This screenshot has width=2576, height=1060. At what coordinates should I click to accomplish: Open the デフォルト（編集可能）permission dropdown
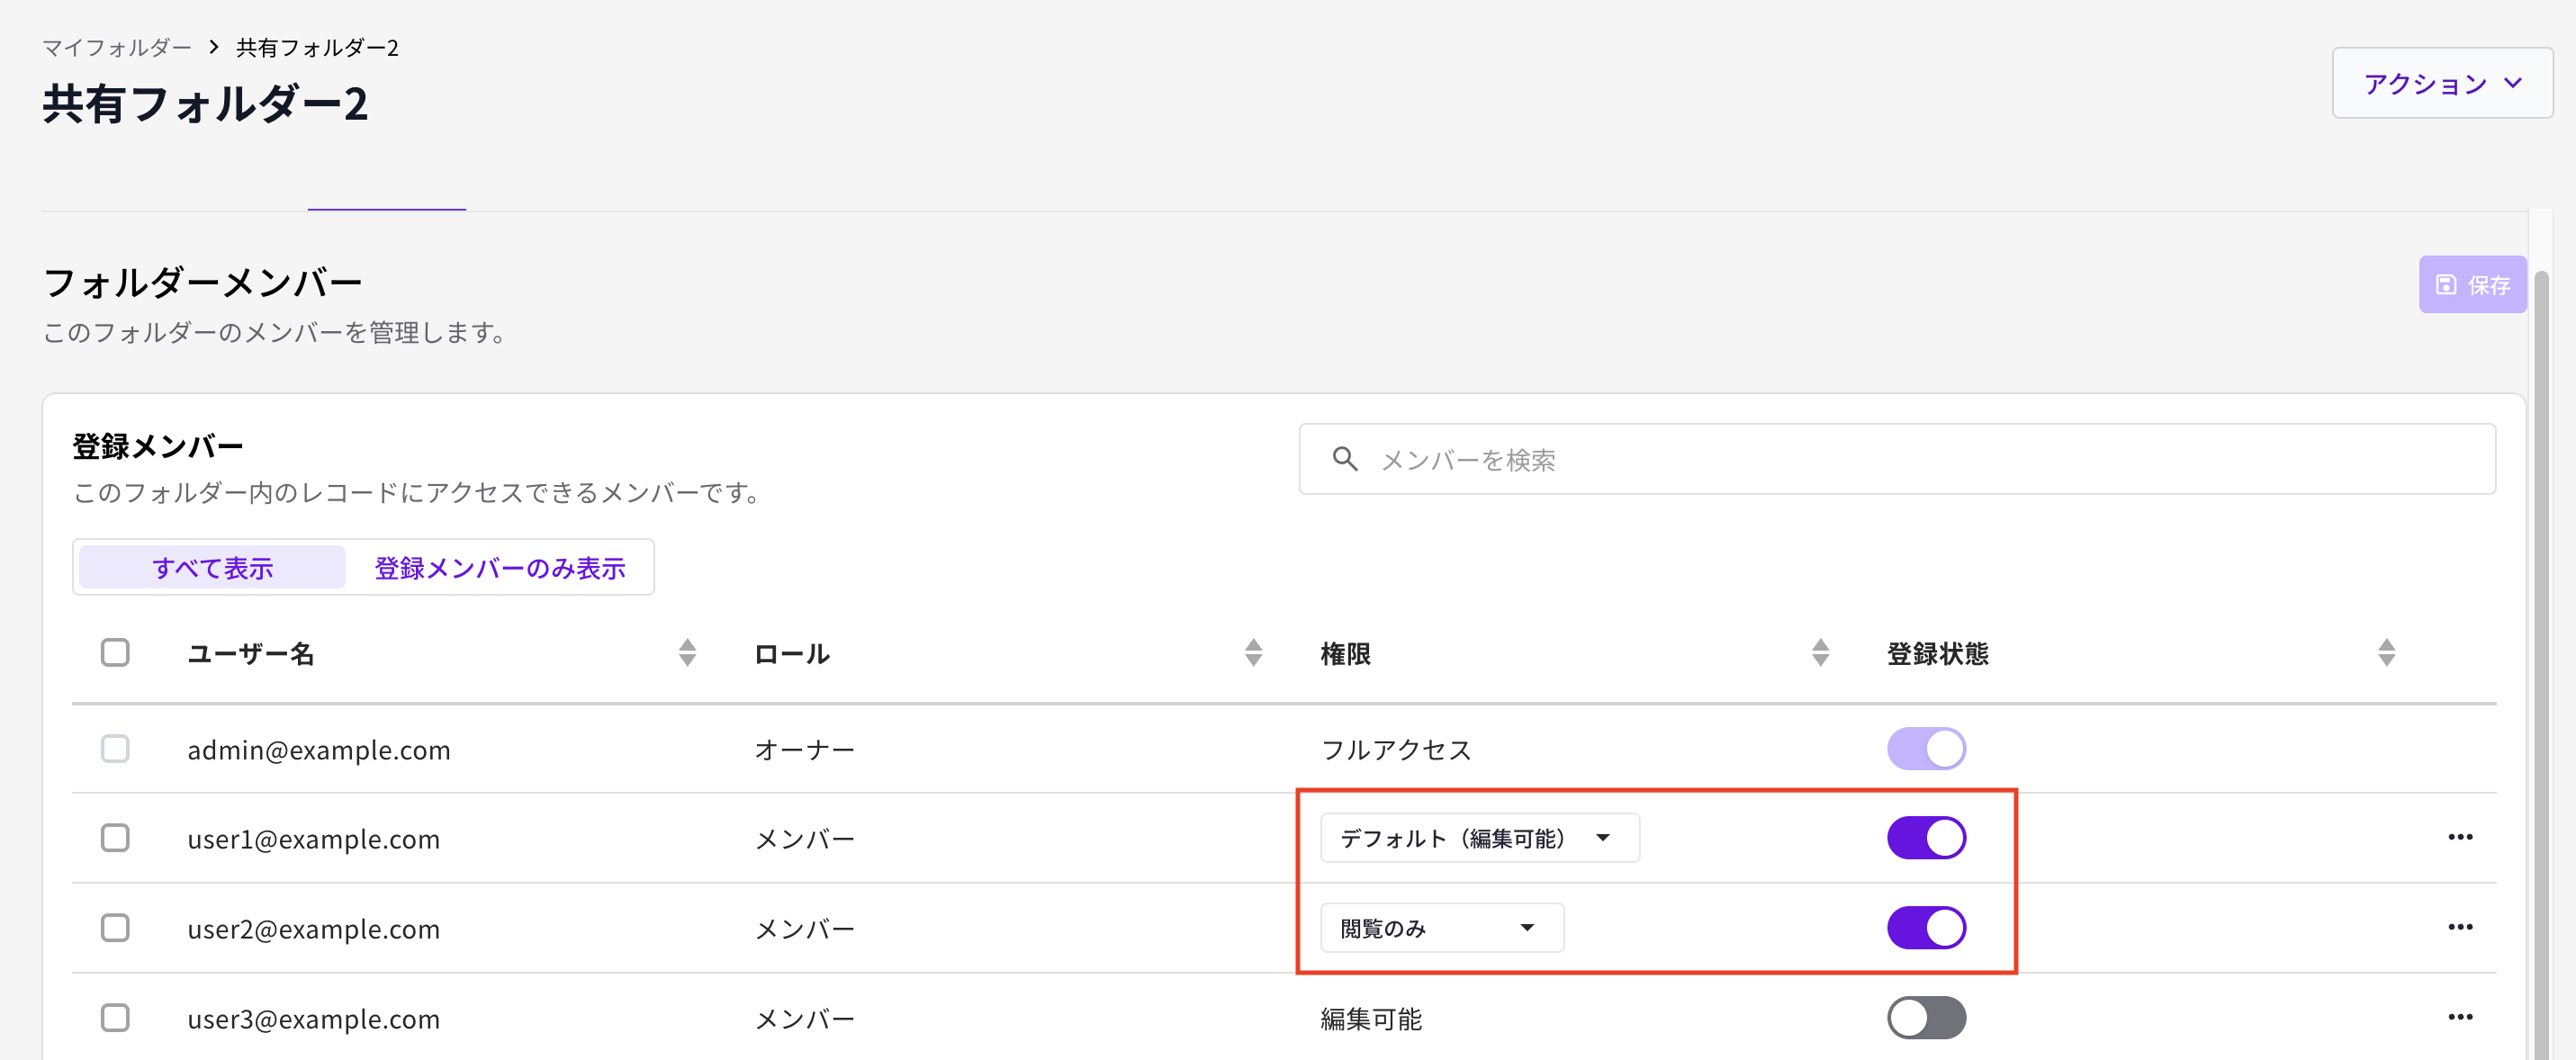pyautogui.click(x=1479, y=838)
